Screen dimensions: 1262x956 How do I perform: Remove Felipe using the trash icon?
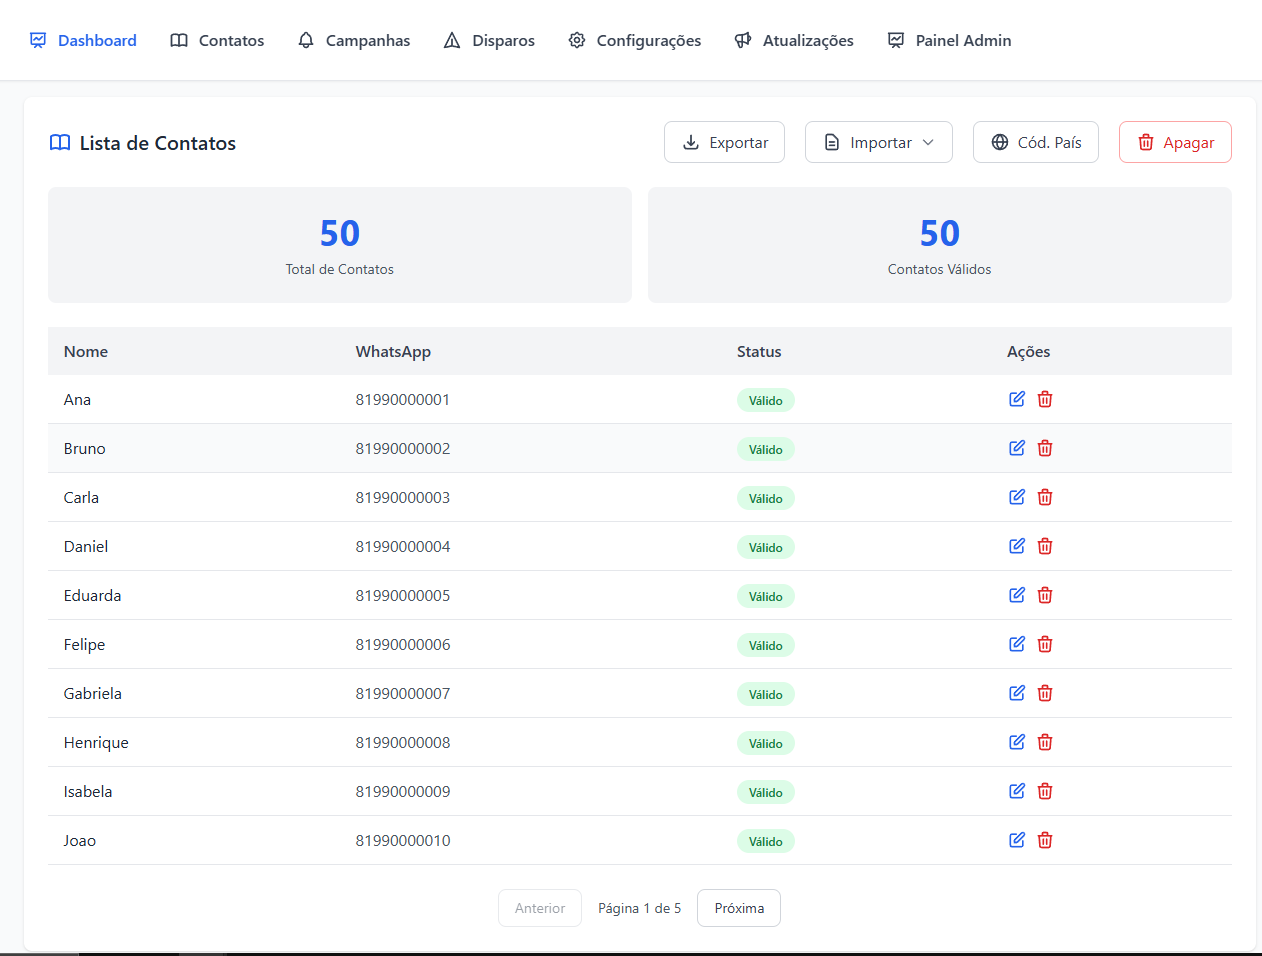coord(1045,644)
